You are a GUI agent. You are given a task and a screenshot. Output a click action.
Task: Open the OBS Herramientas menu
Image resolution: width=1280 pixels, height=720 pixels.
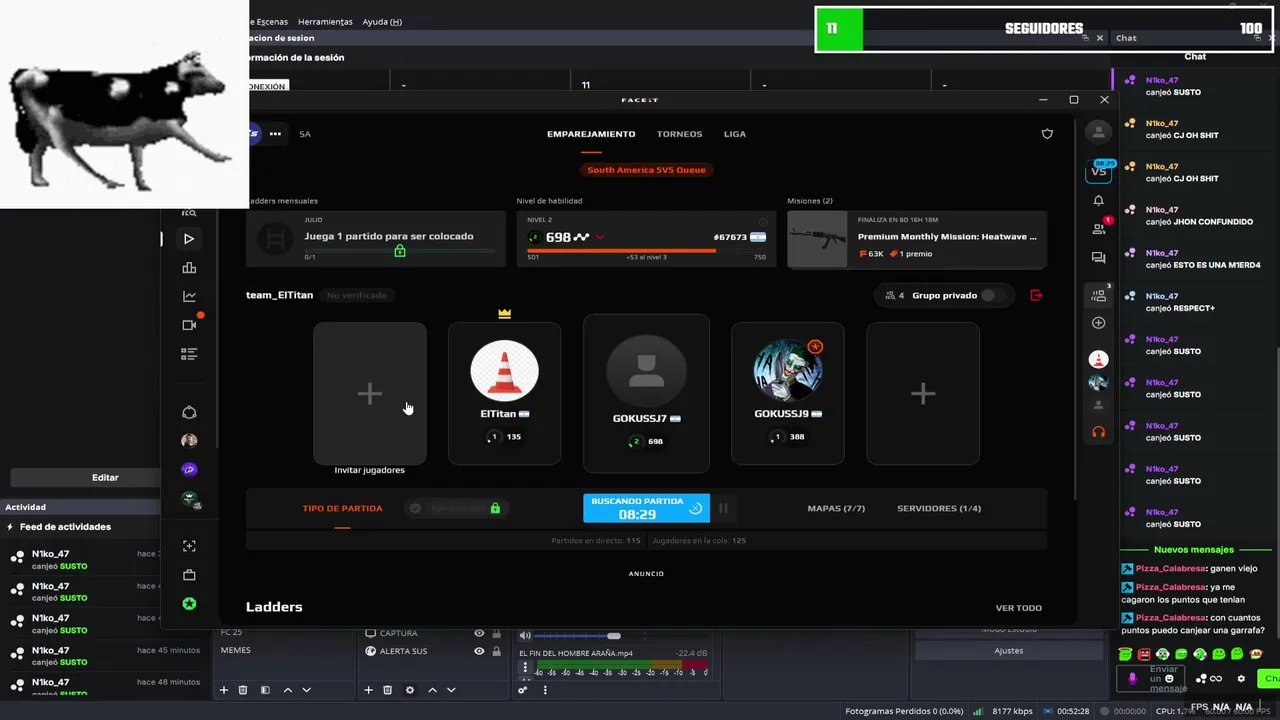click(x=325, y=21)
